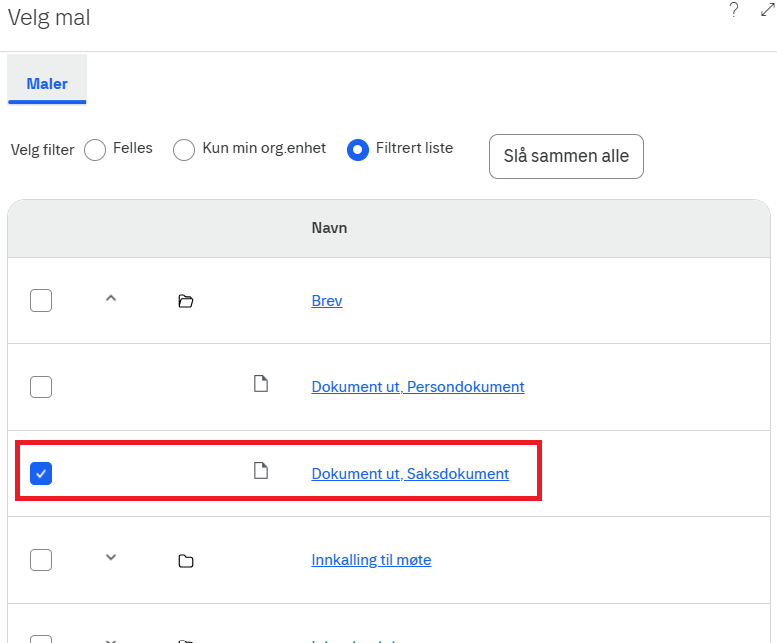Click the Navn column header

tap(329, 228)
